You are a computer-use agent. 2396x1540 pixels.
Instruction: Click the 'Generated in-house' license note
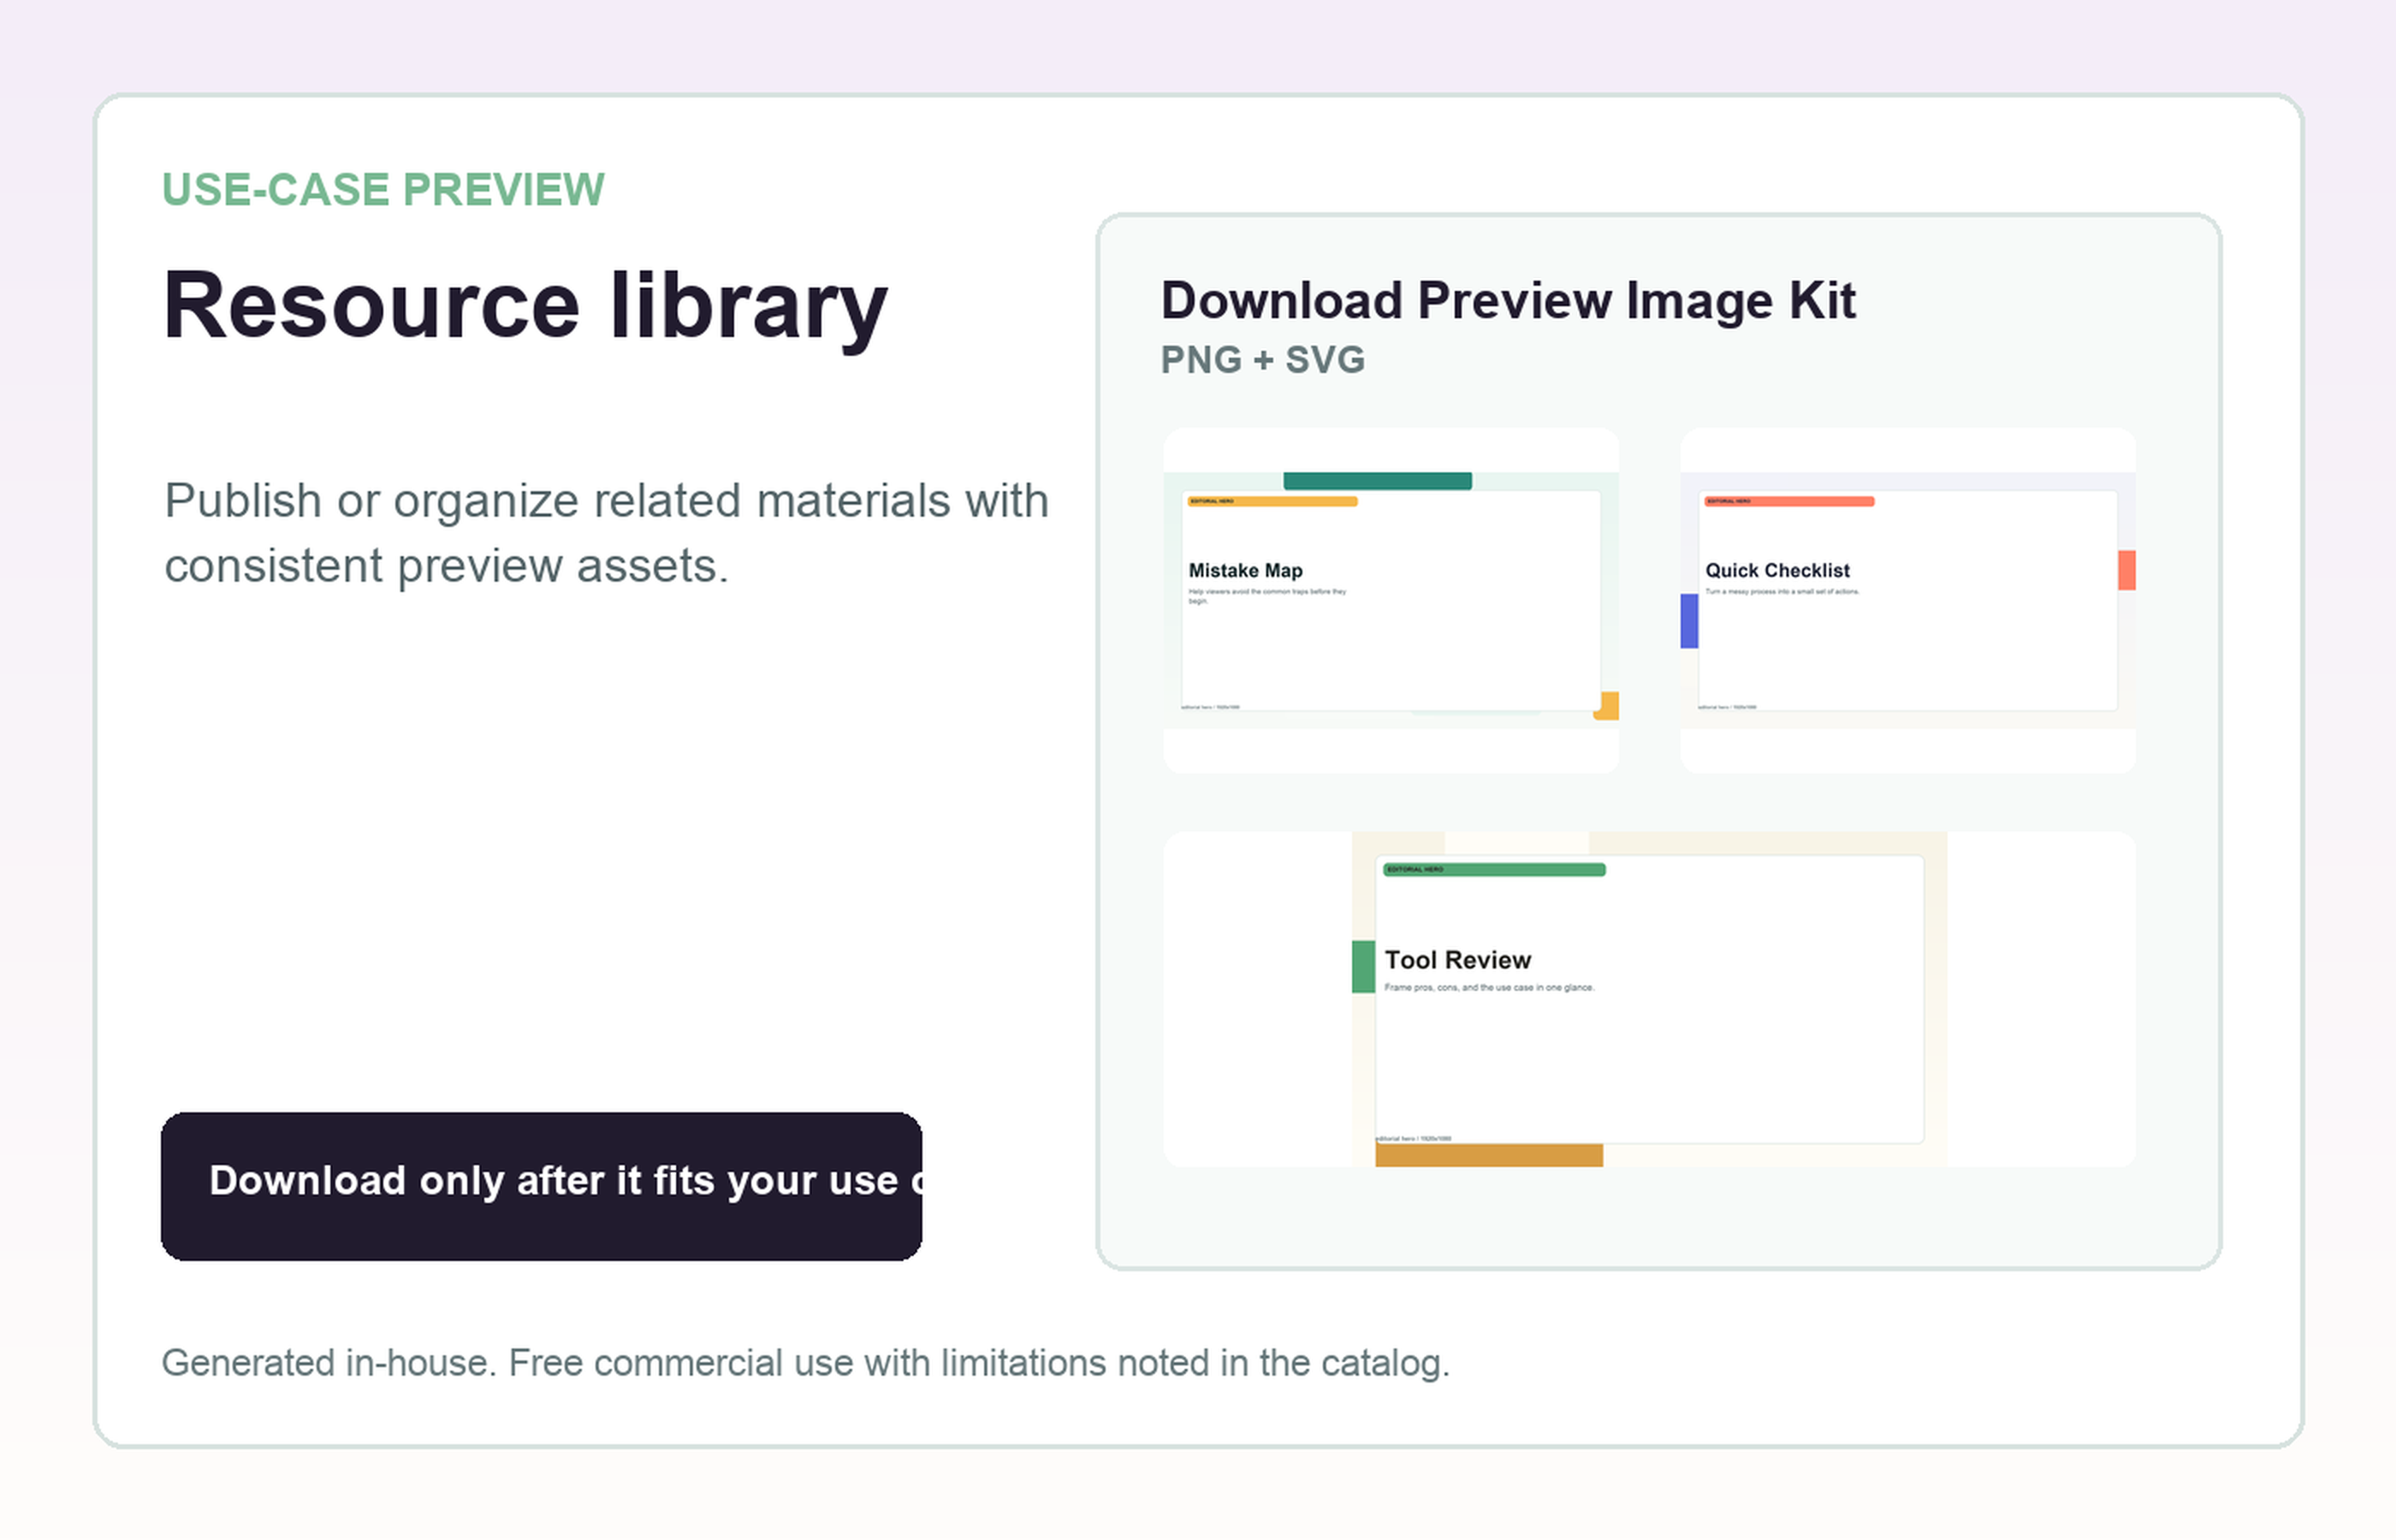pyautogui.click(x=805, y=1363)
